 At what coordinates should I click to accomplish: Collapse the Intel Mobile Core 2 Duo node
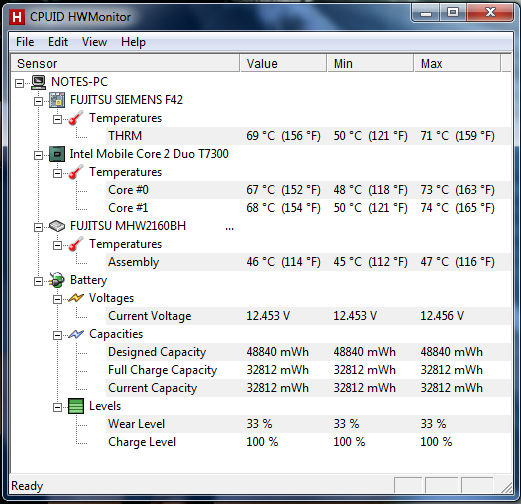point(38,155)
